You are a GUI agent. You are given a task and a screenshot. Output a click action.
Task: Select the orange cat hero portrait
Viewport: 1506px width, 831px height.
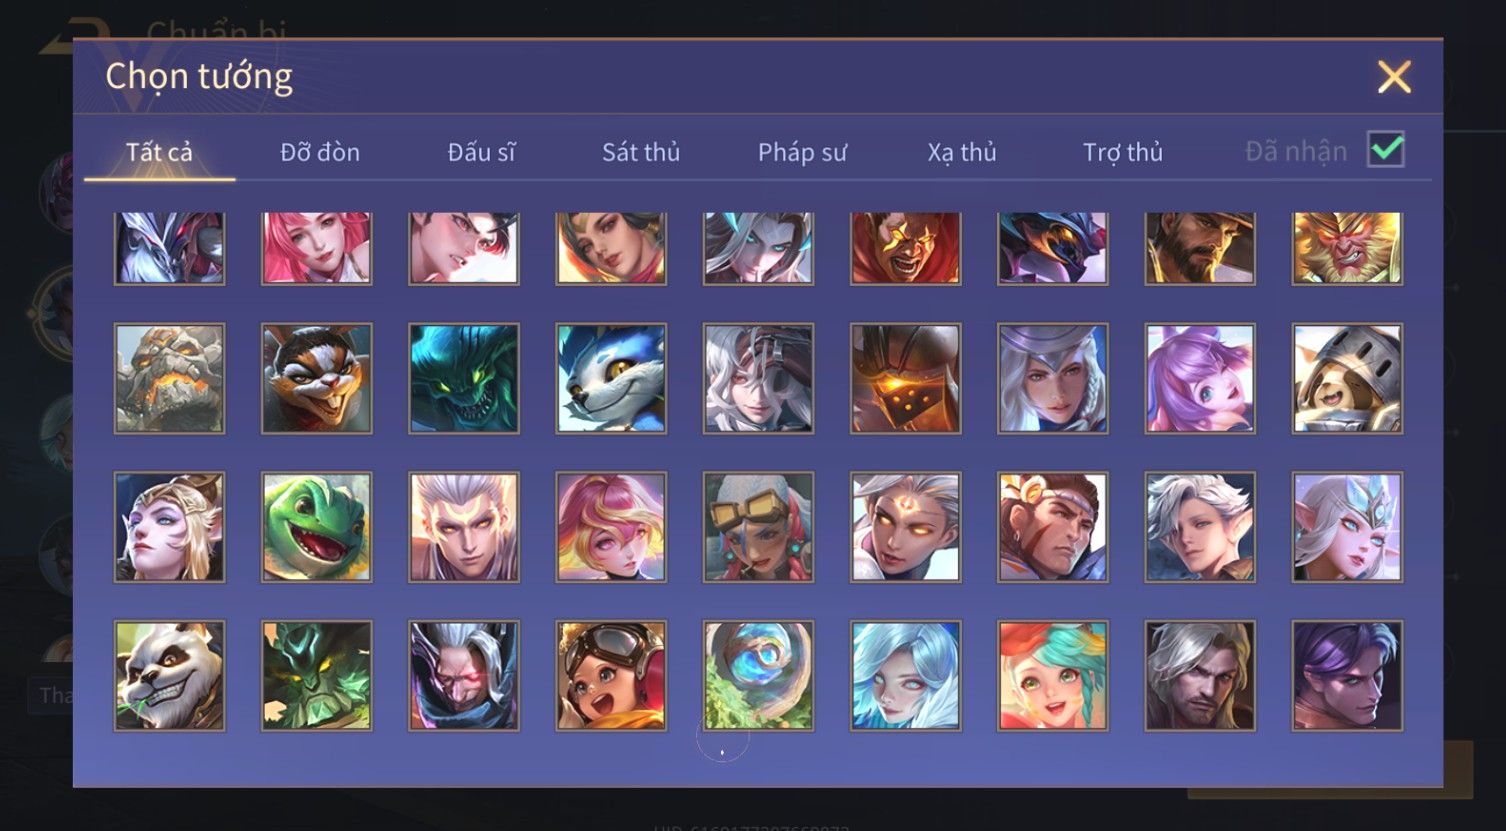point(317,378)
